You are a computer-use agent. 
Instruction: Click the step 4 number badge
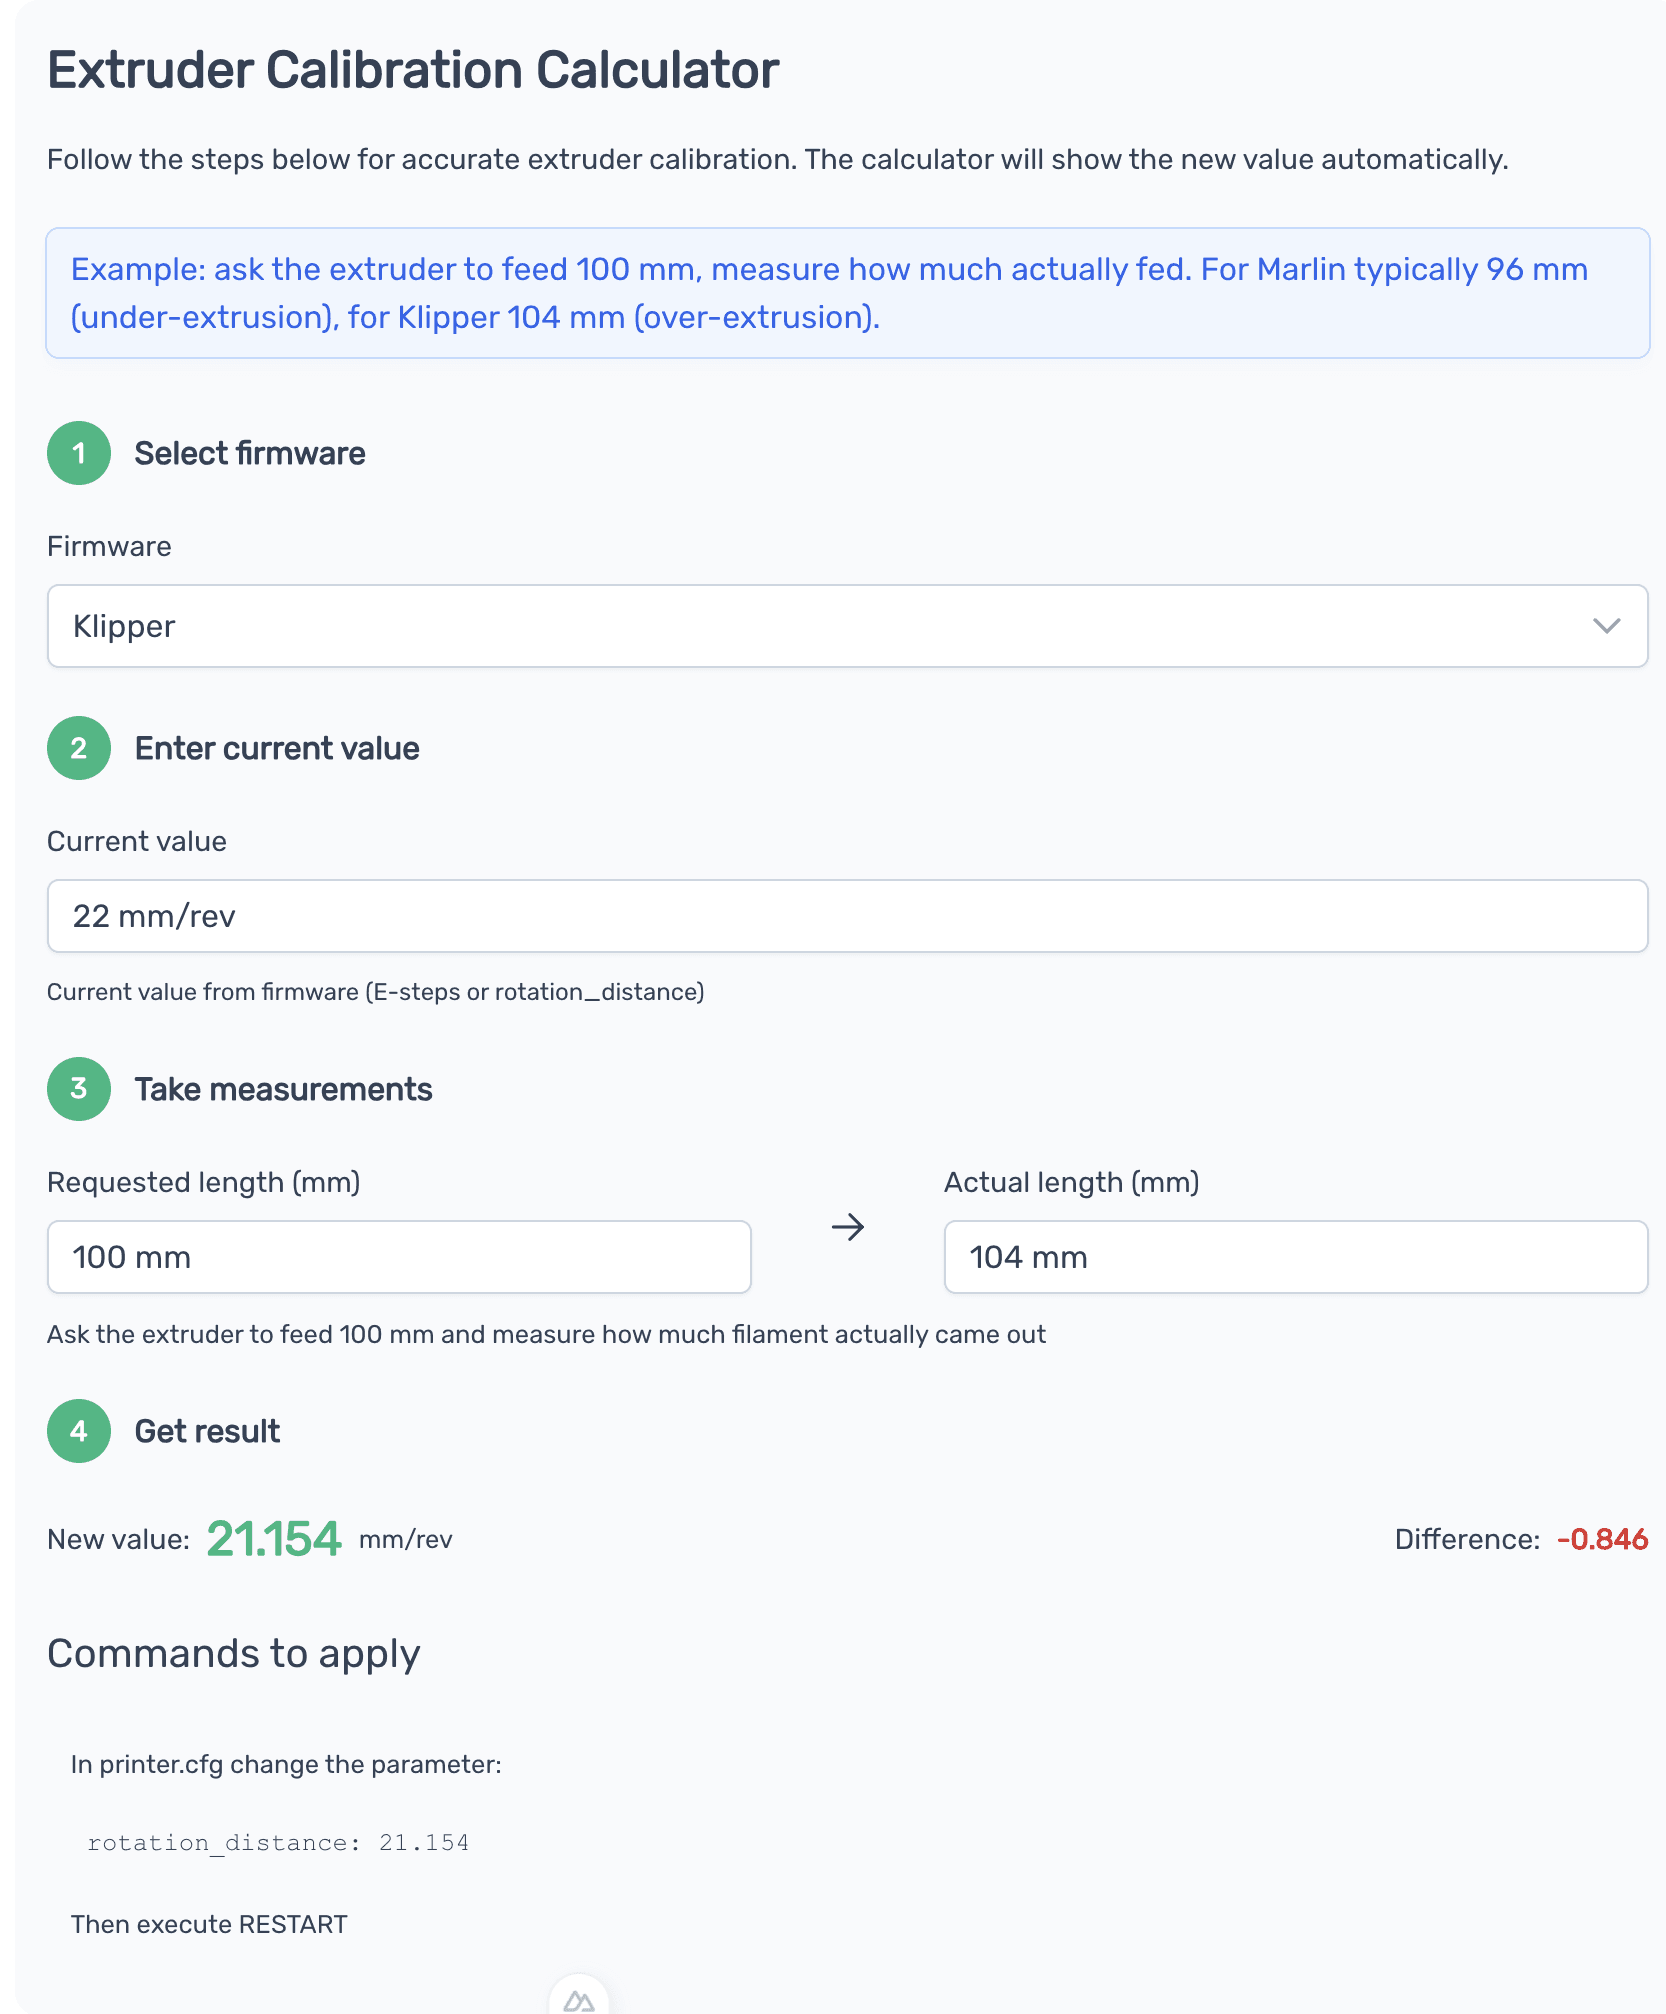(x=78, y=1431)
